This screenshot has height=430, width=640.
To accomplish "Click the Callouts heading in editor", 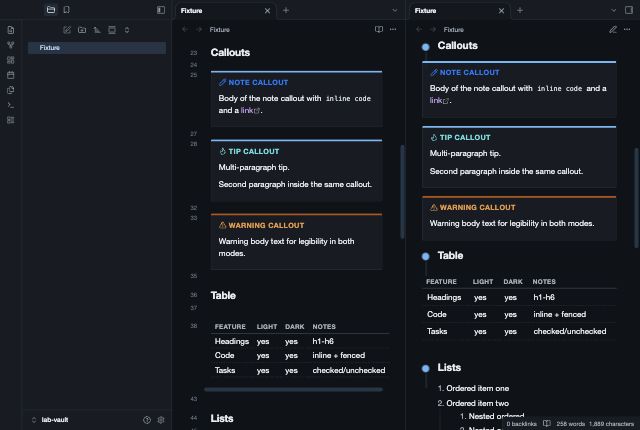I will (230, 53).
